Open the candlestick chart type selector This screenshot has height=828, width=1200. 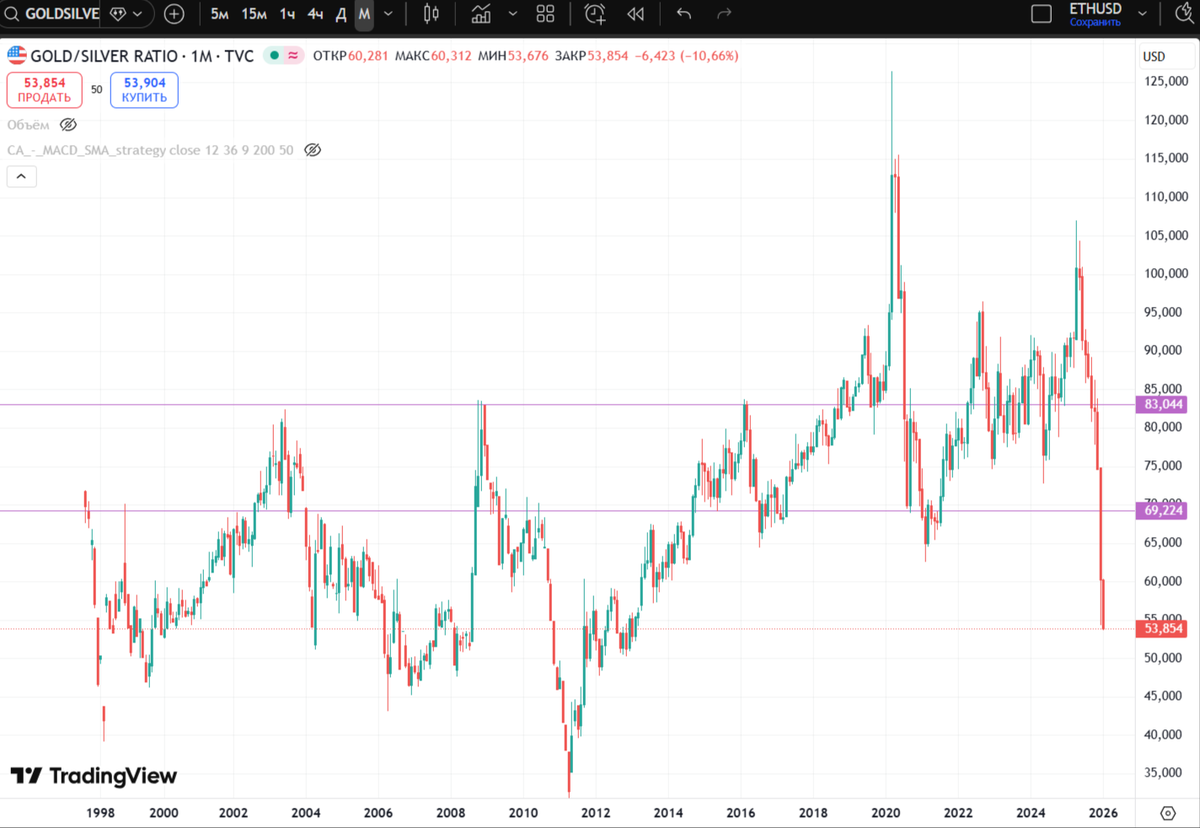[x=432, y=14]
